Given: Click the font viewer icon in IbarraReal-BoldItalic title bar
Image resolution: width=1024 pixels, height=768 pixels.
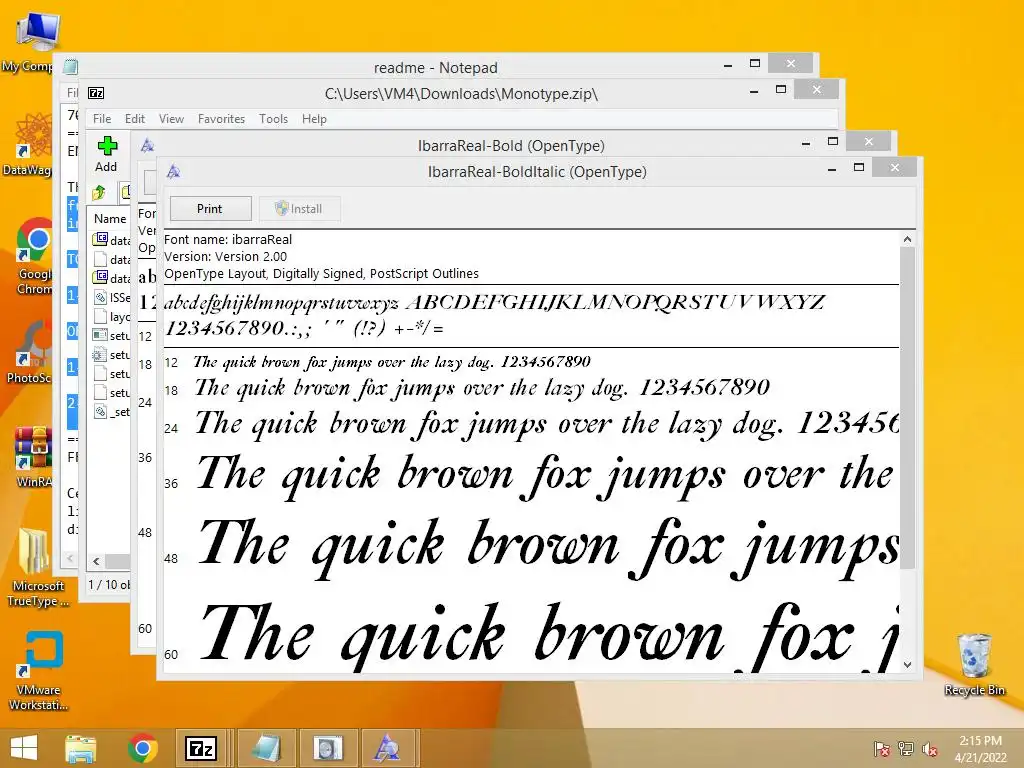Looking at the screenshot, I should tap(173, 172).
